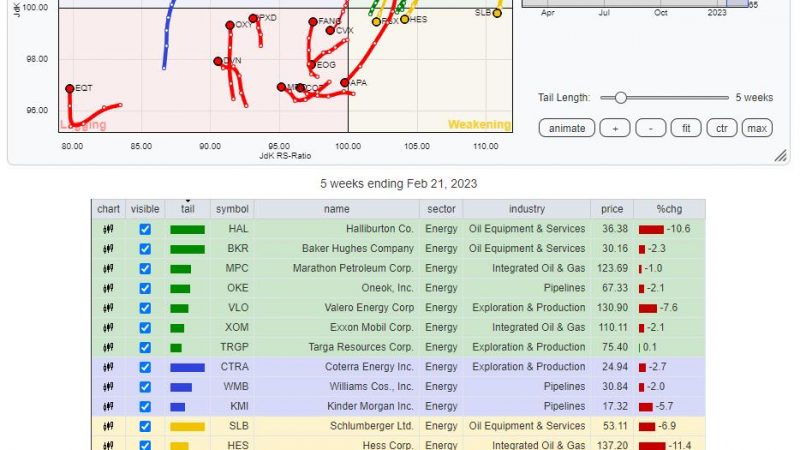This screenshot has width=800, height=450.
Task: Sort table by price column
Action: [612, 209]
